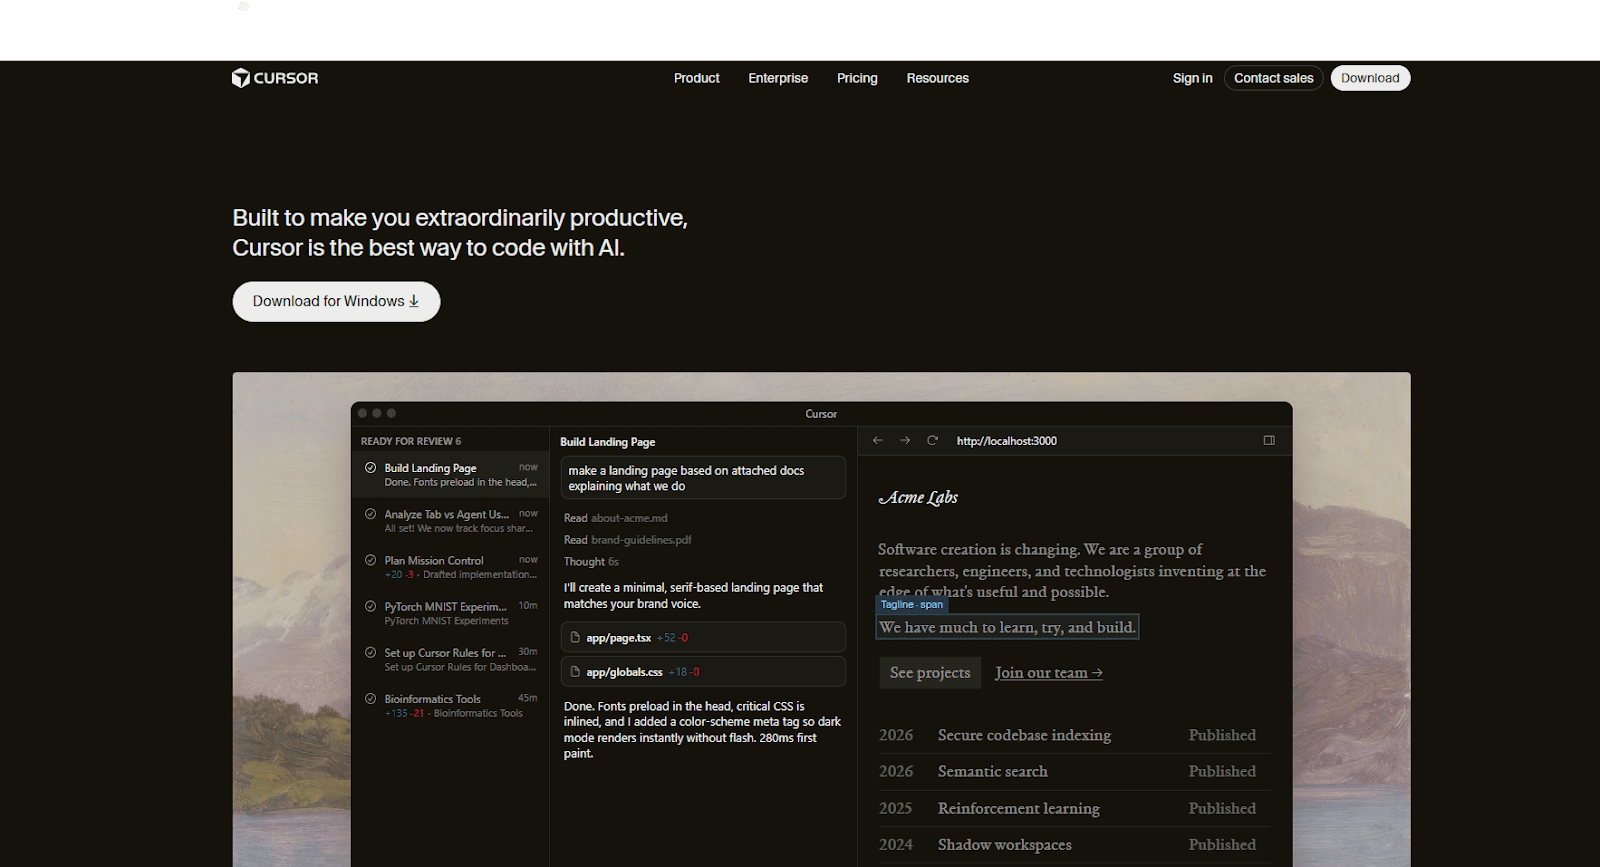Click the status check beside Plan Mission Control
Viewport: 1600px width, 867px height.
click(371, 561)
